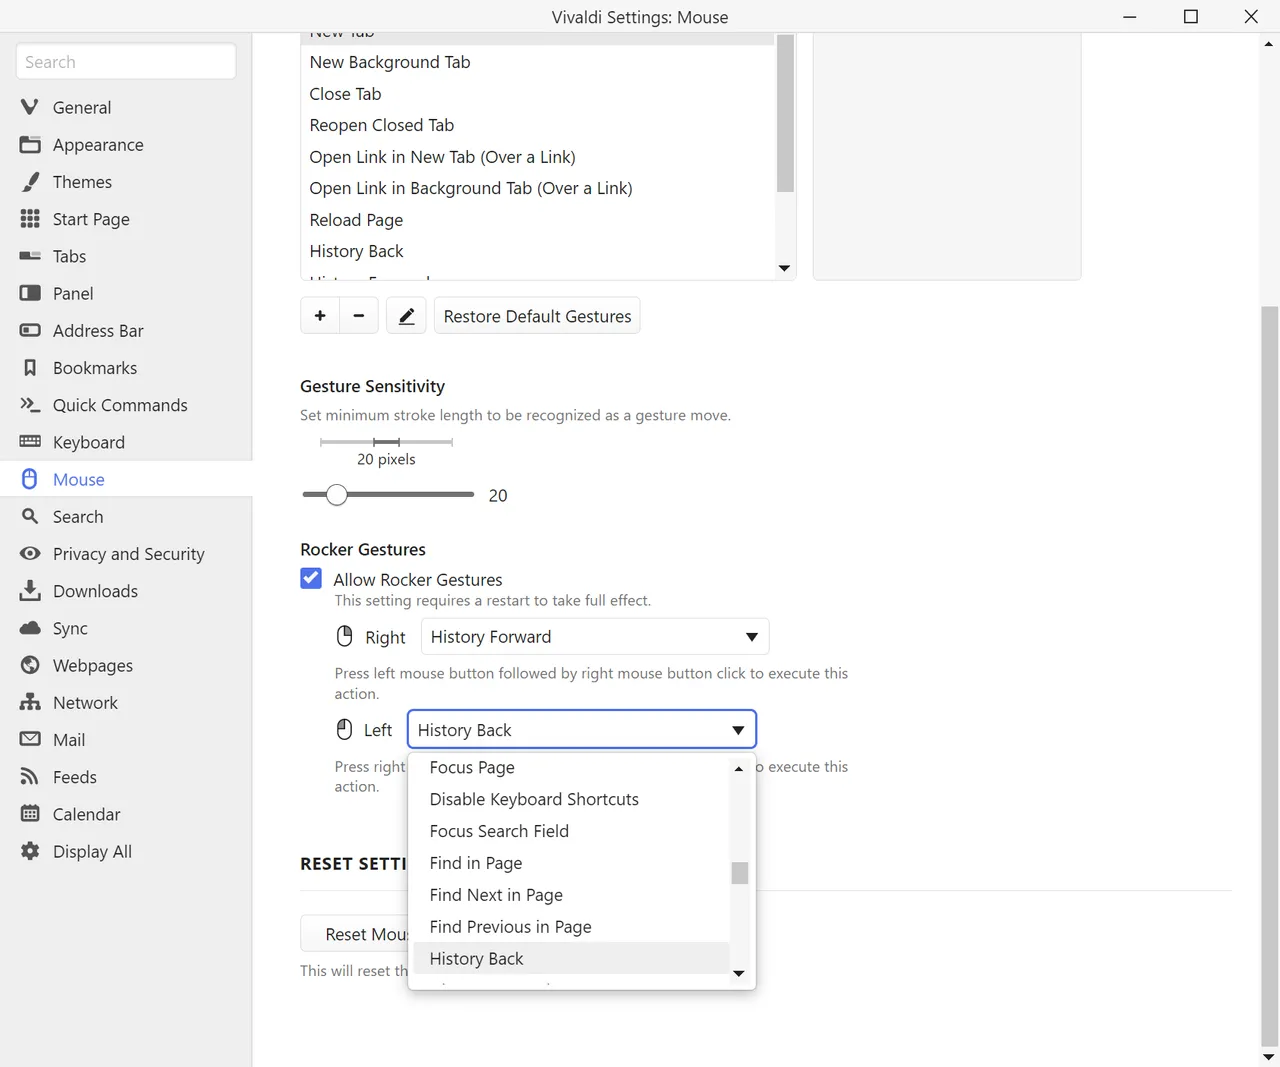The image size is (1280, 1067).
Task: Click Restore Default Gestures button
Action: (x=537, y=316)
